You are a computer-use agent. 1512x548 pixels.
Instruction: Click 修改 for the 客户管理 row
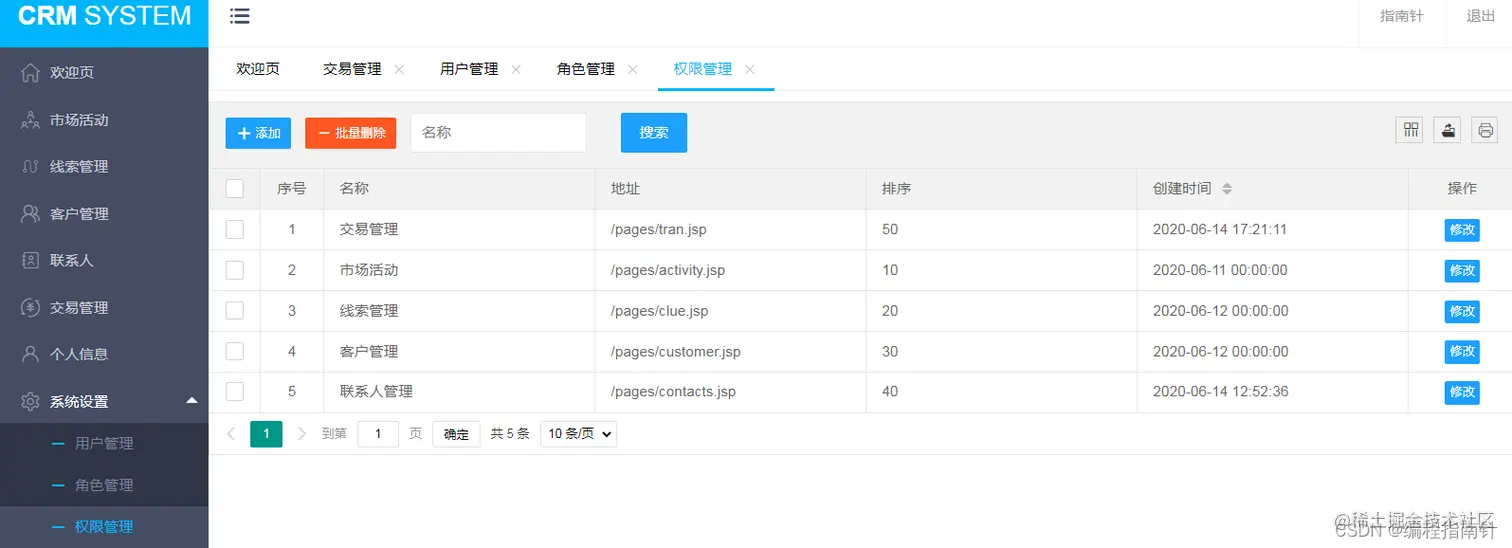1462,352
